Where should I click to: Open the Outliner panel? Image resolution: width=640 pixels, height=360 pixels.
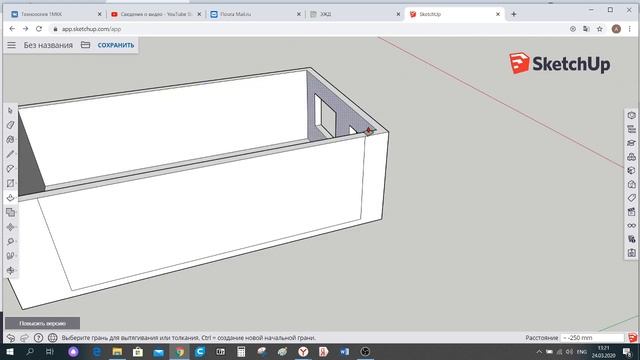point(631,129)
